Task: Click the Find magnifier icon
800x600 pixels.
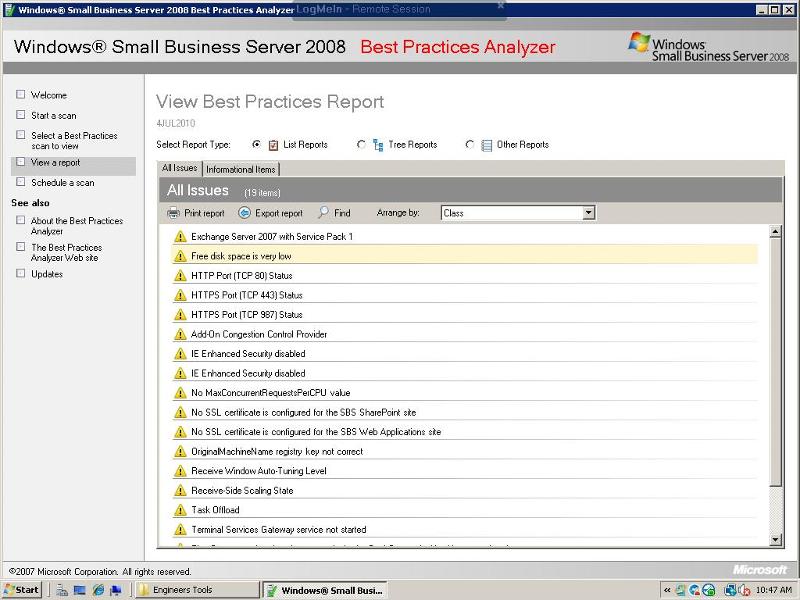Action: tap(323, 213)
